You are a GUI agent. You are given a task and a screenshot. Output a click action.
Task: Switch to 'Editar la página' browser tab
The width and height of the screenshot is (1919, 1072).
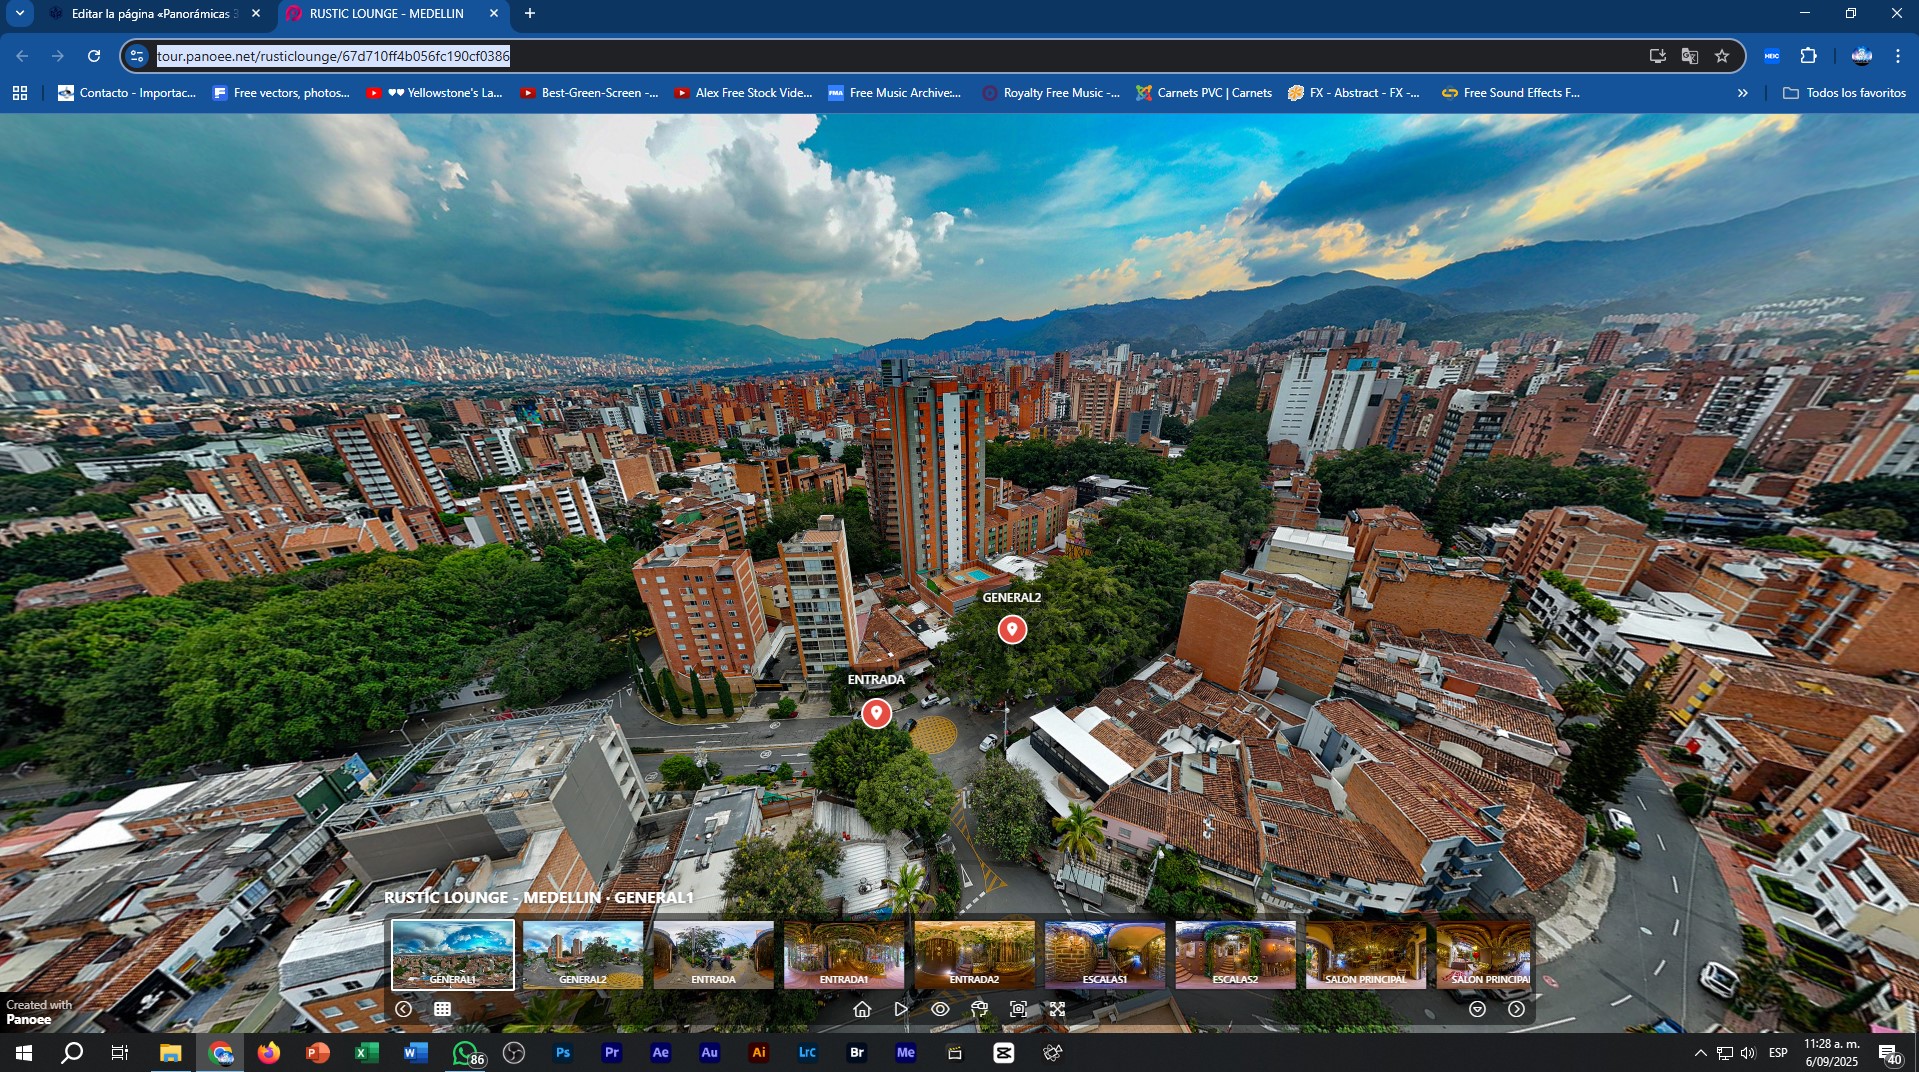pyautogui.click(x=150, y=14)
